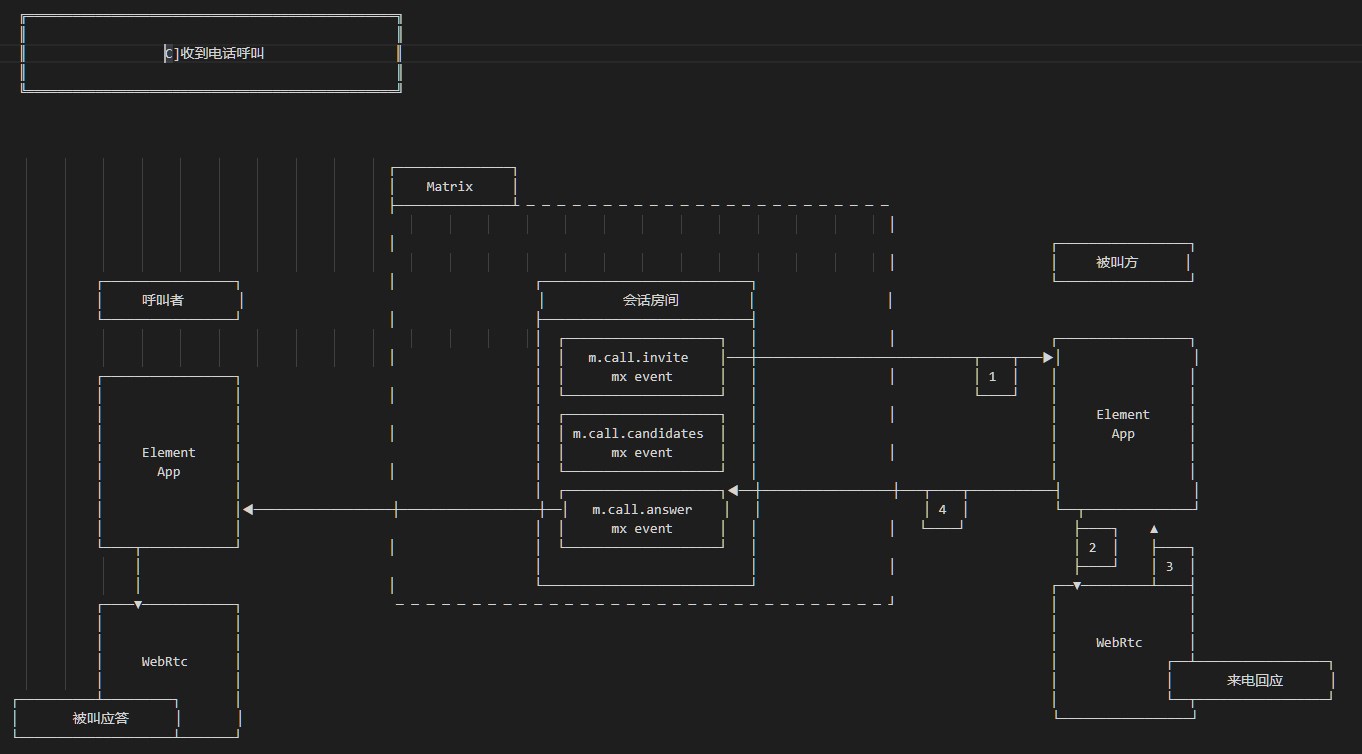Image resolution: width=1362 pixels, height=754 pixels.
Task: Click the number 4 step label
Action: point(942,510)
